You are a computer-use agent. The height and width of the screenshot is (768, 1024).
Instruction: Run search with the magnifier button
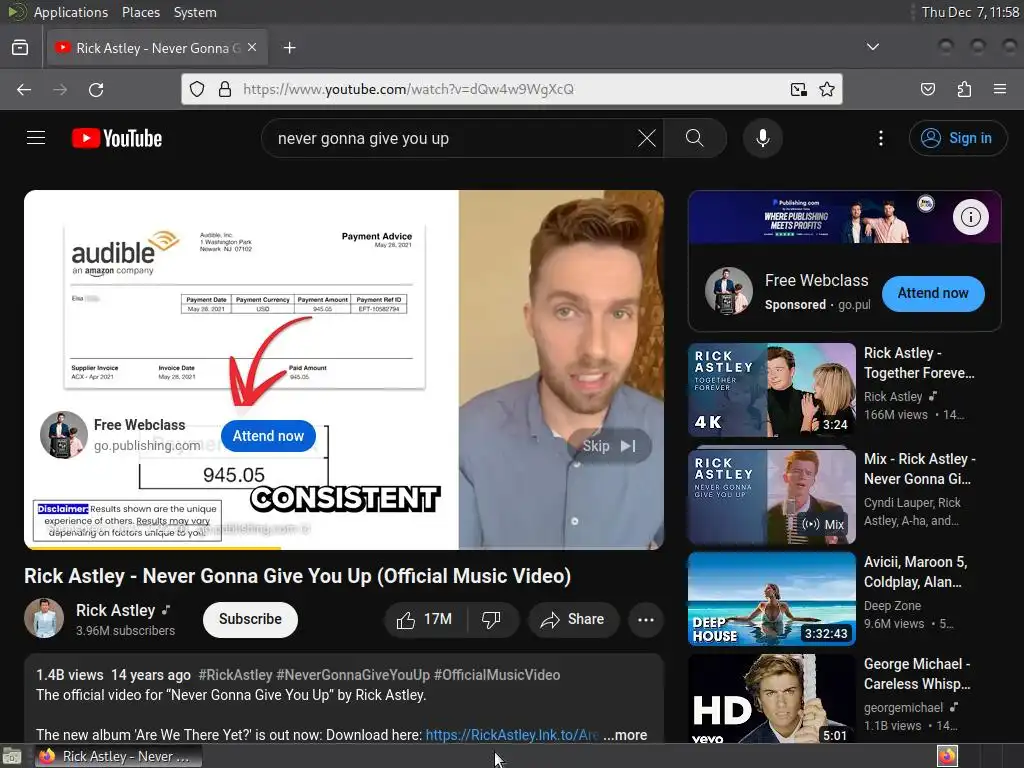pyautogui.click(x=695, y=138)
